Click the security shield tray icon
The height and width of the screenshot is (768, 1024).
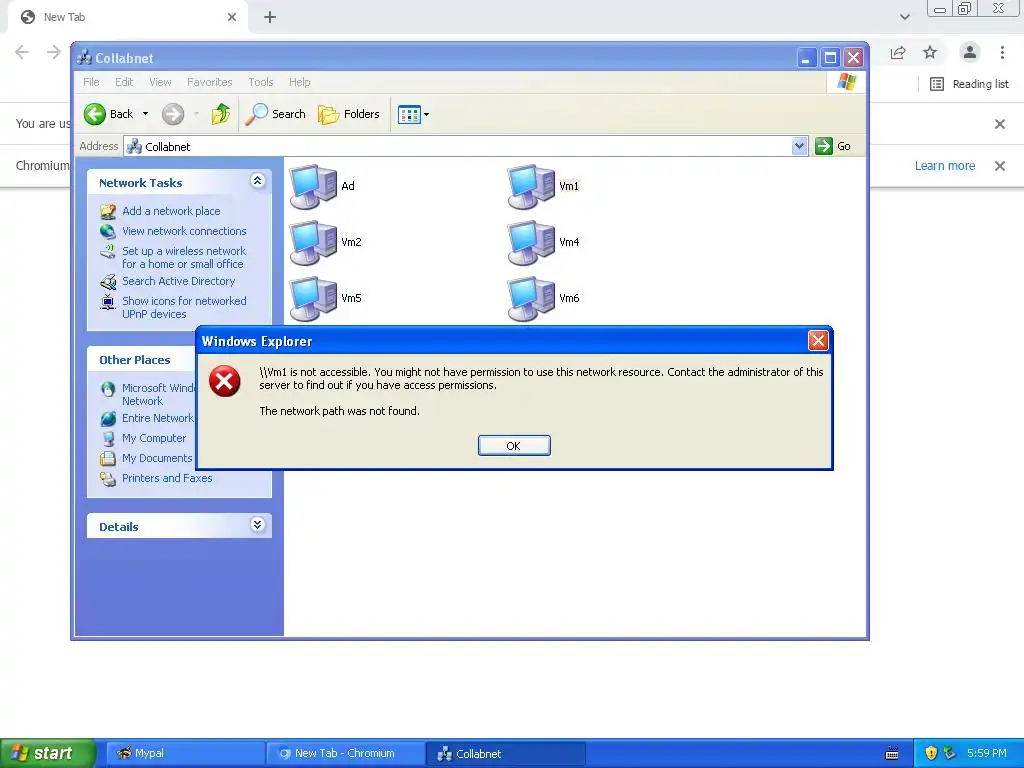click(x=931, y=753)
